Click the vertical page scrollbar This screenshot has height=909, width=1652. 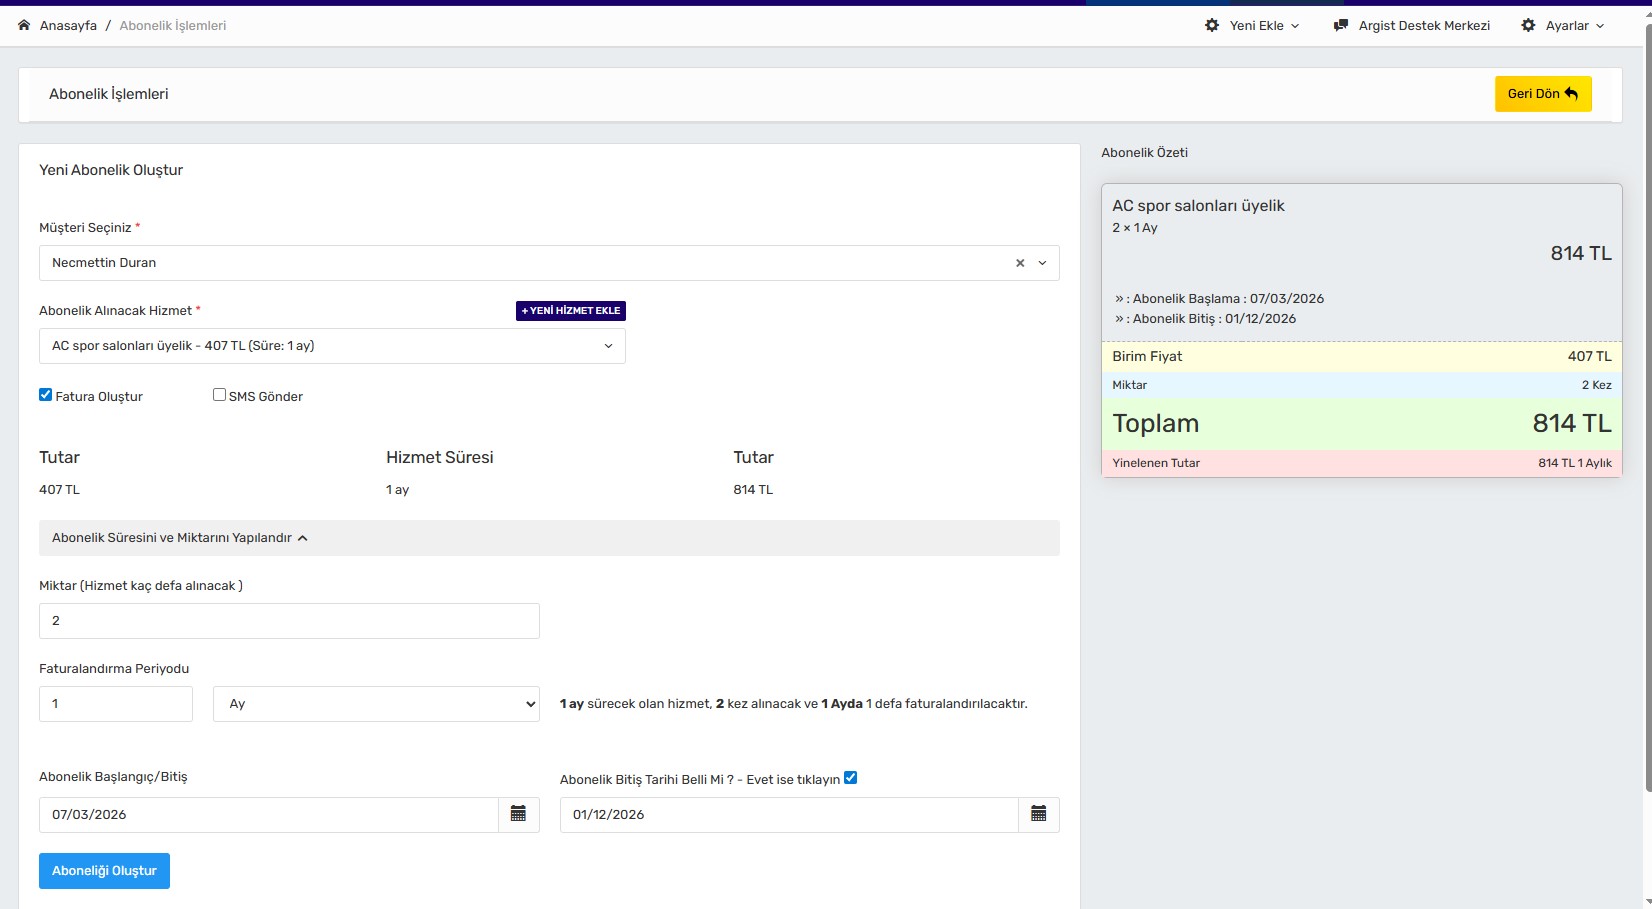tap(1645, 400)
